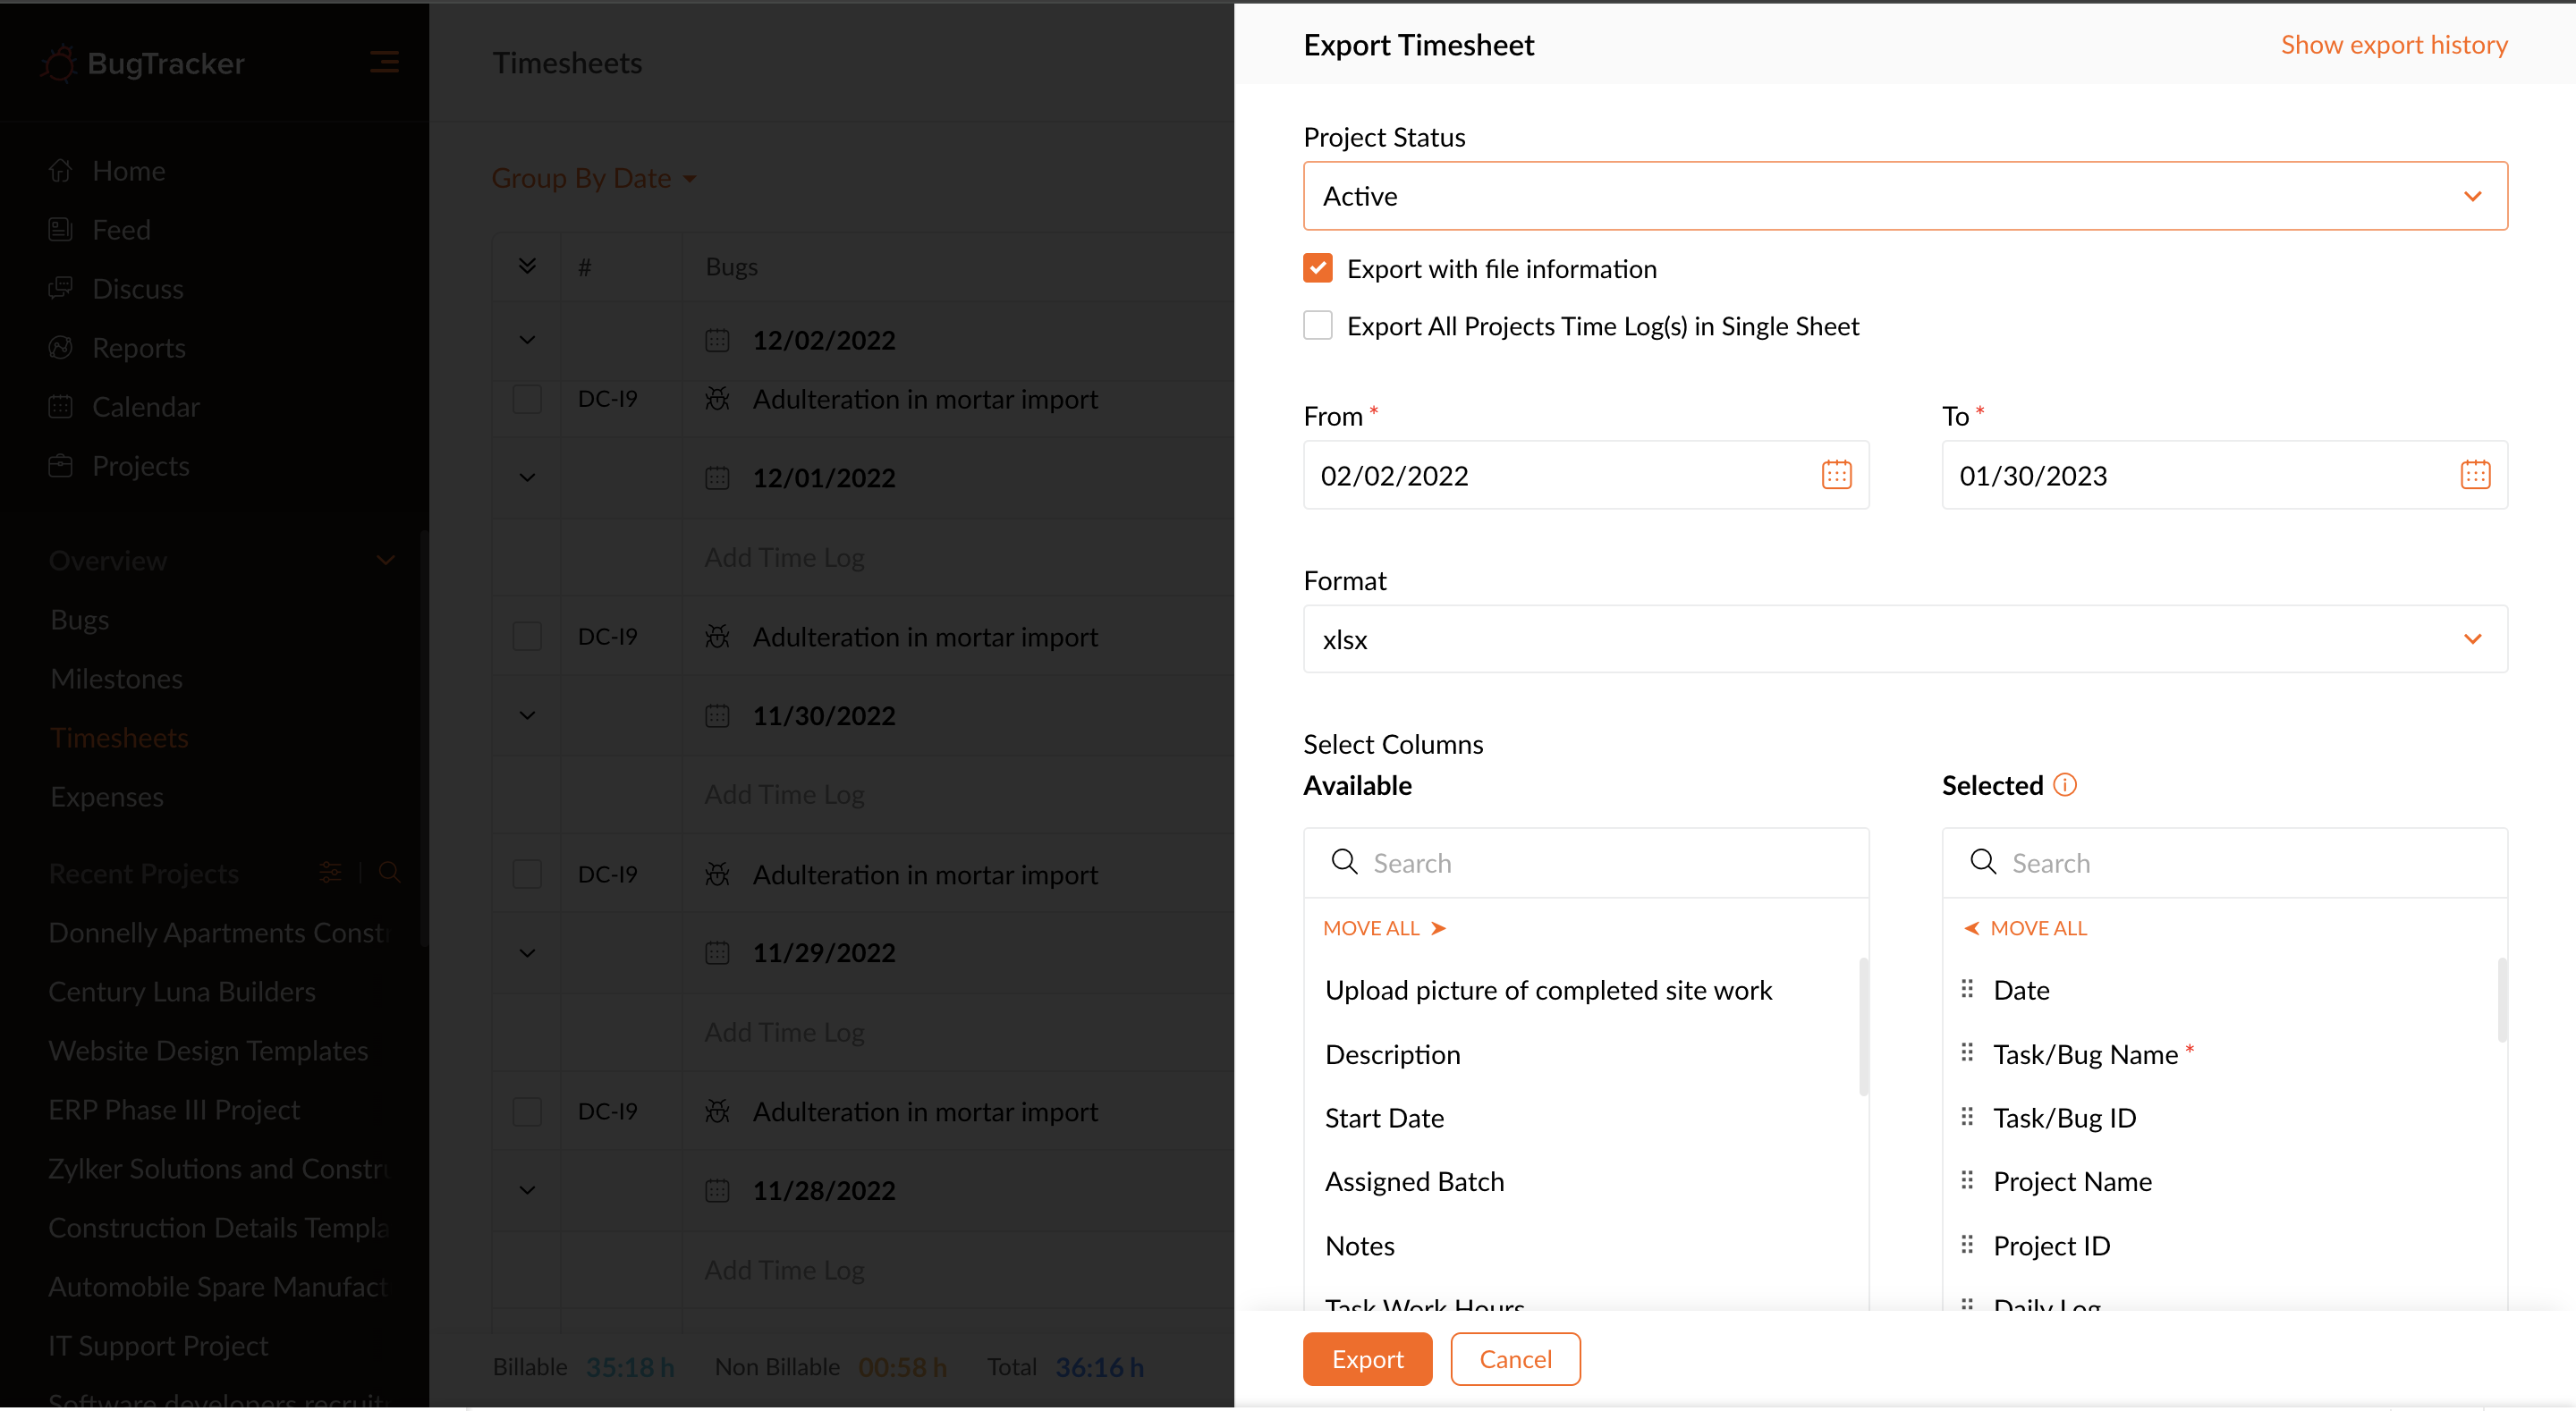Click the Cancel button
Screen dimensions: 2576x1411
(x=1515, y=1359)
